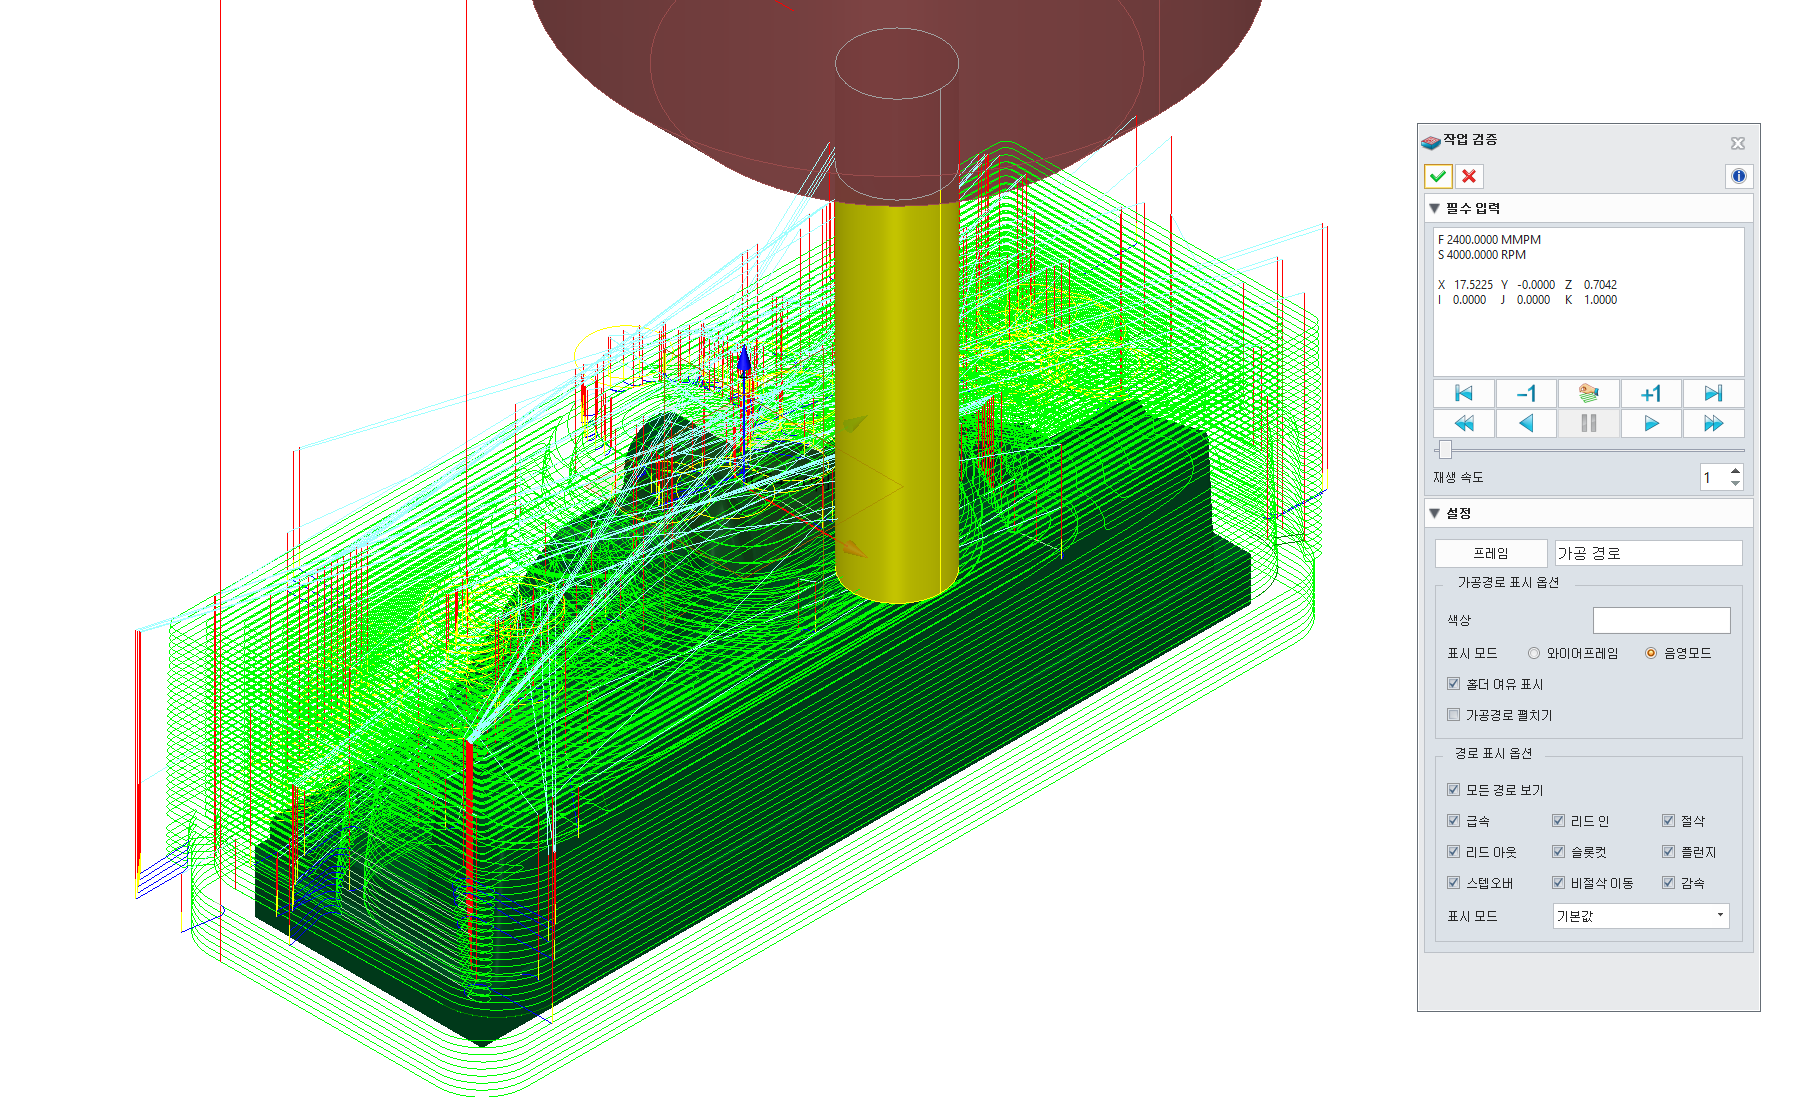
Task: Select the 와이어프레임 display mode
Action: (1534, 653)
